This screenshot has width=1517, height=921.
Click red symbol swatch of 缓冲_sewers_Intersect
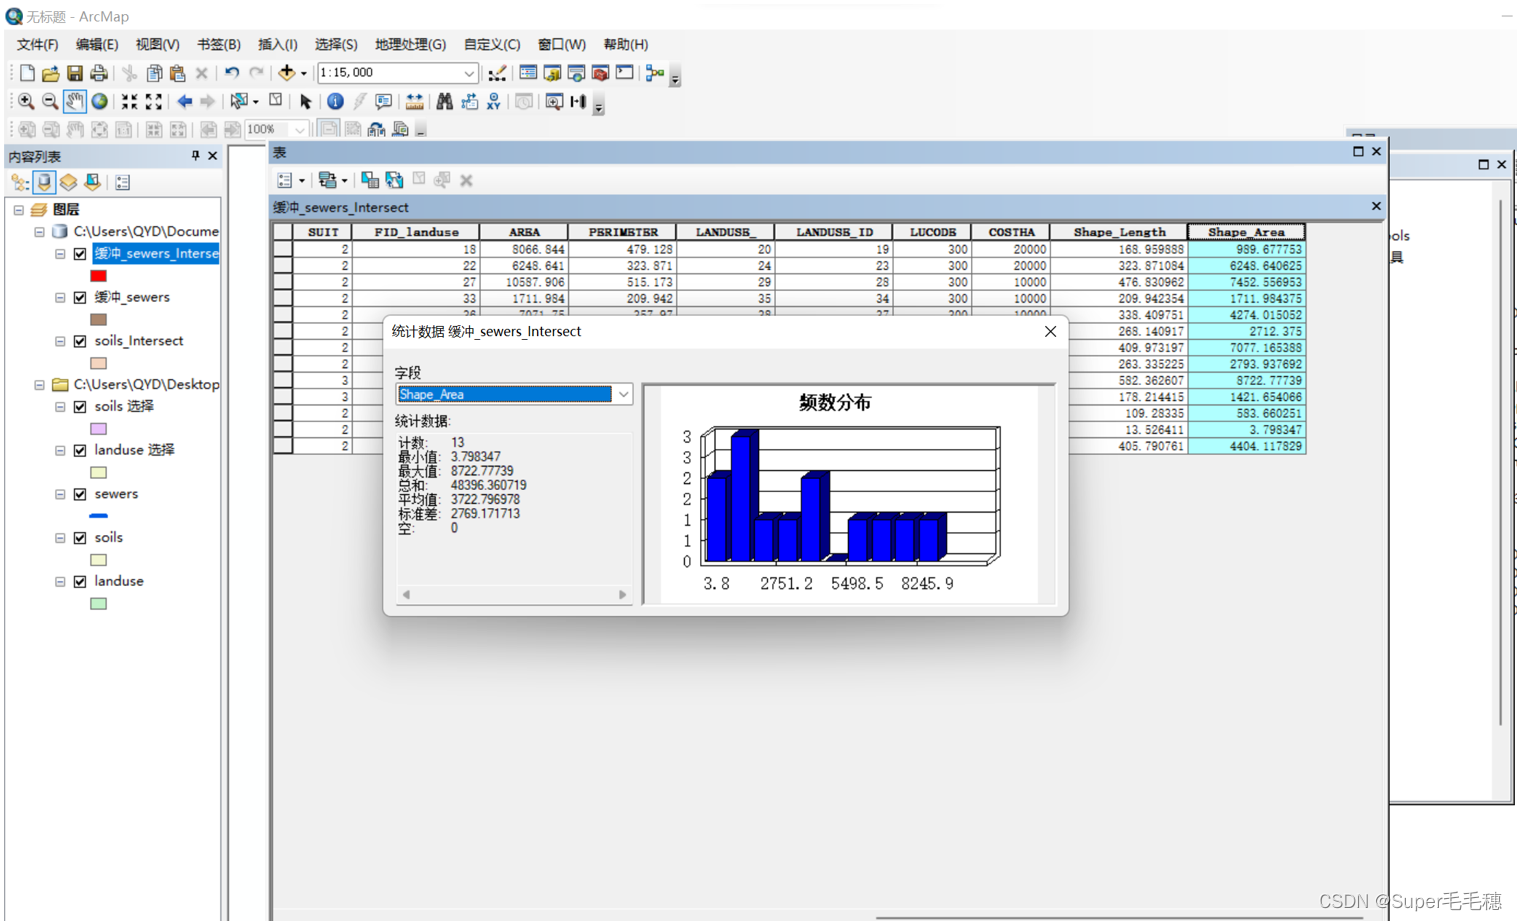[x=98, y=276]
